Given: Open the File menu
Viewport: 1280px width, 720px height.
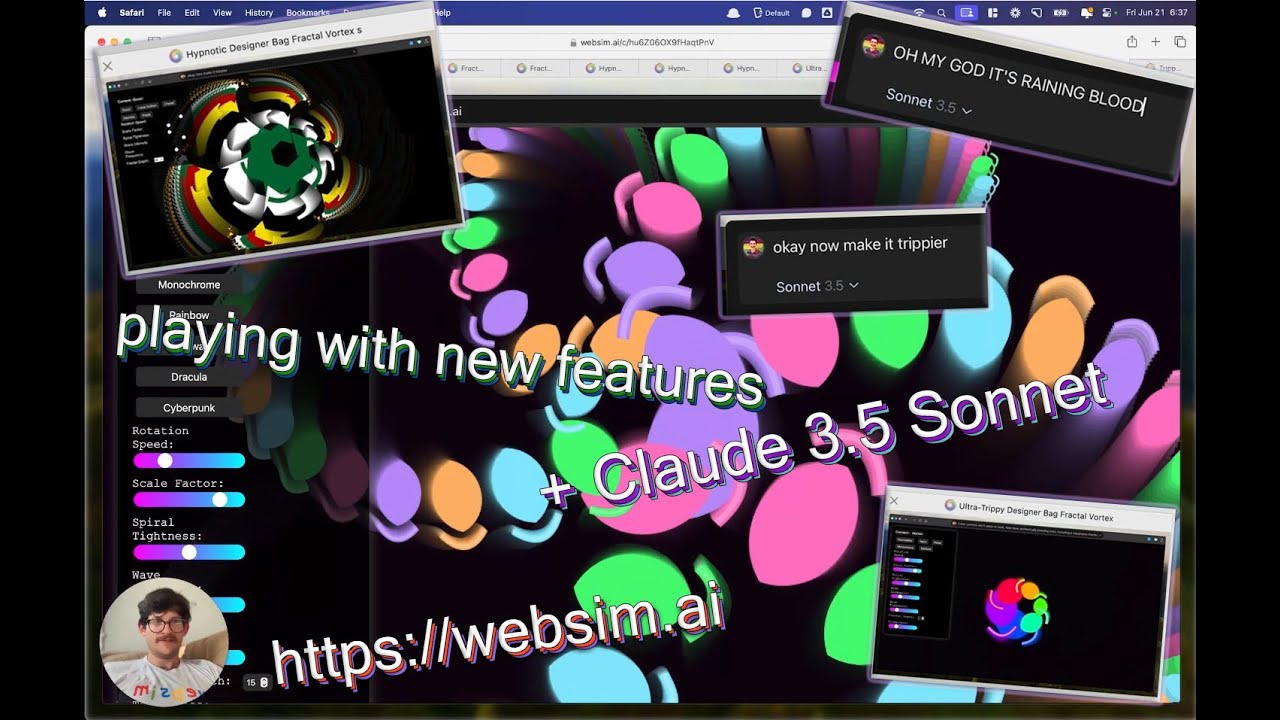Looking at the screenshot, I should (x=164, y=13).
